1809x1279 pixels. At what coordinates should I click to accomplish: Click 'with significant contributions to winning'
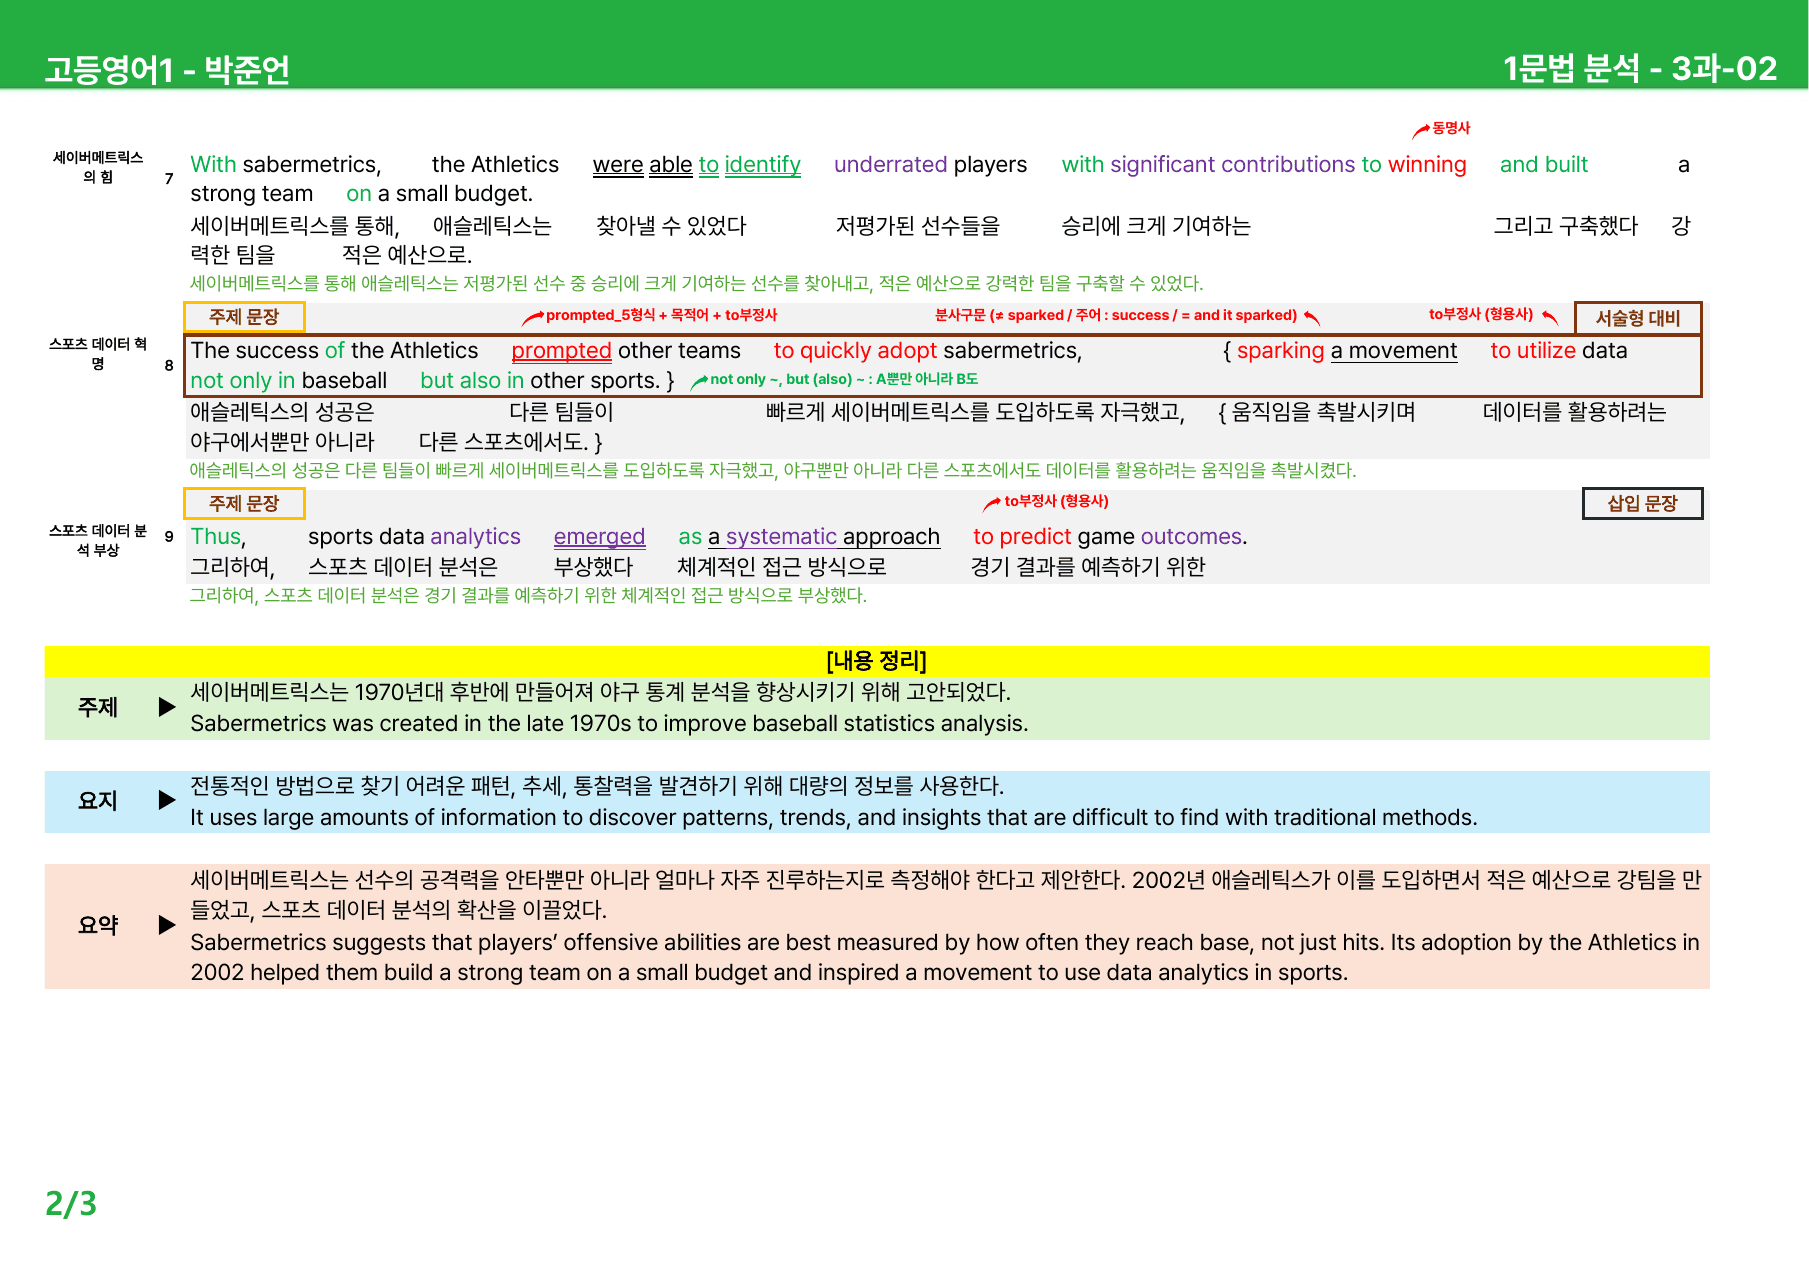pyautogui.click(x=1264, y=164)
